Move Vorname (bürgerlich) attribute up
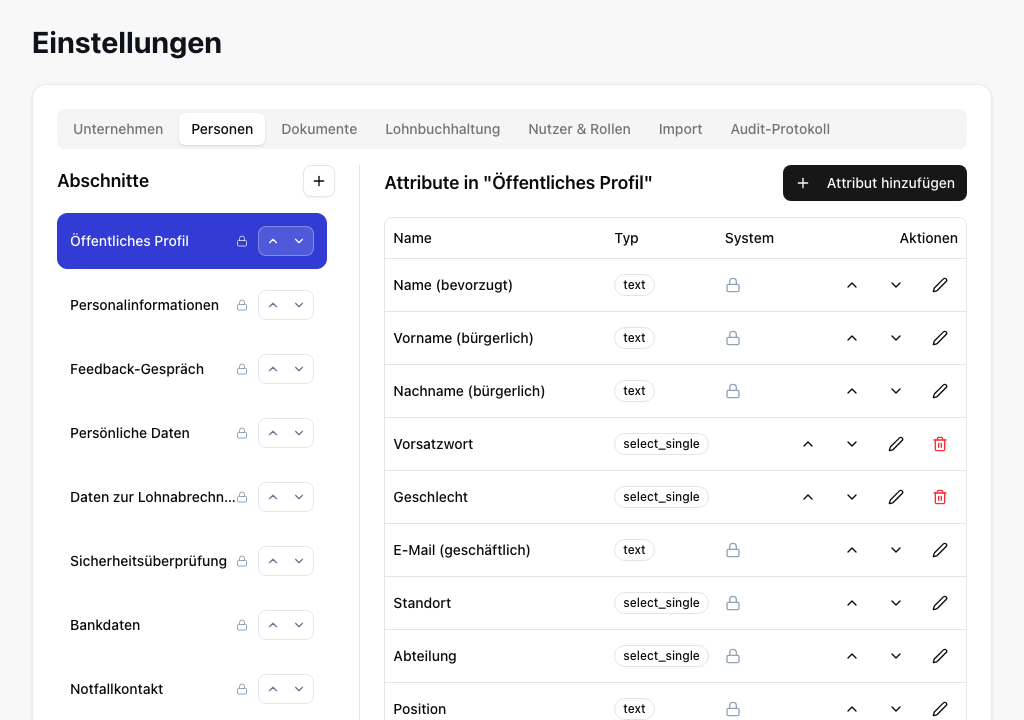 852,338
